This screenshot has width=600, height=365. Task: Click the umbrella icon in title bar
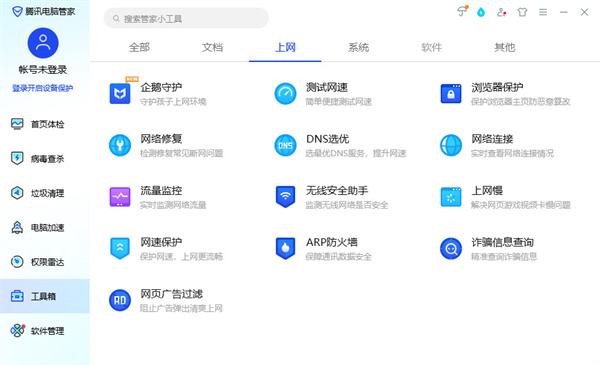pyautogui.click(x=462, y=11)
